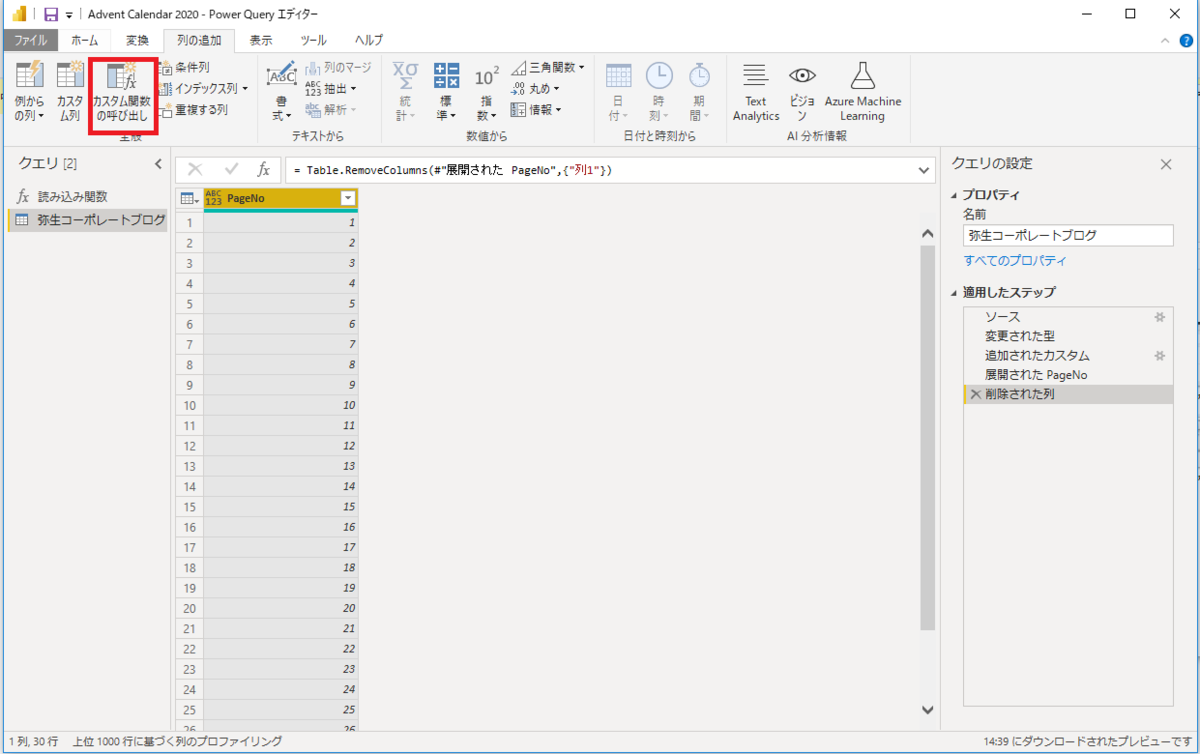1200x754 pixels.
Task: Open the 三角関数 (Trigonometry) menu
Action: point(548,67)
